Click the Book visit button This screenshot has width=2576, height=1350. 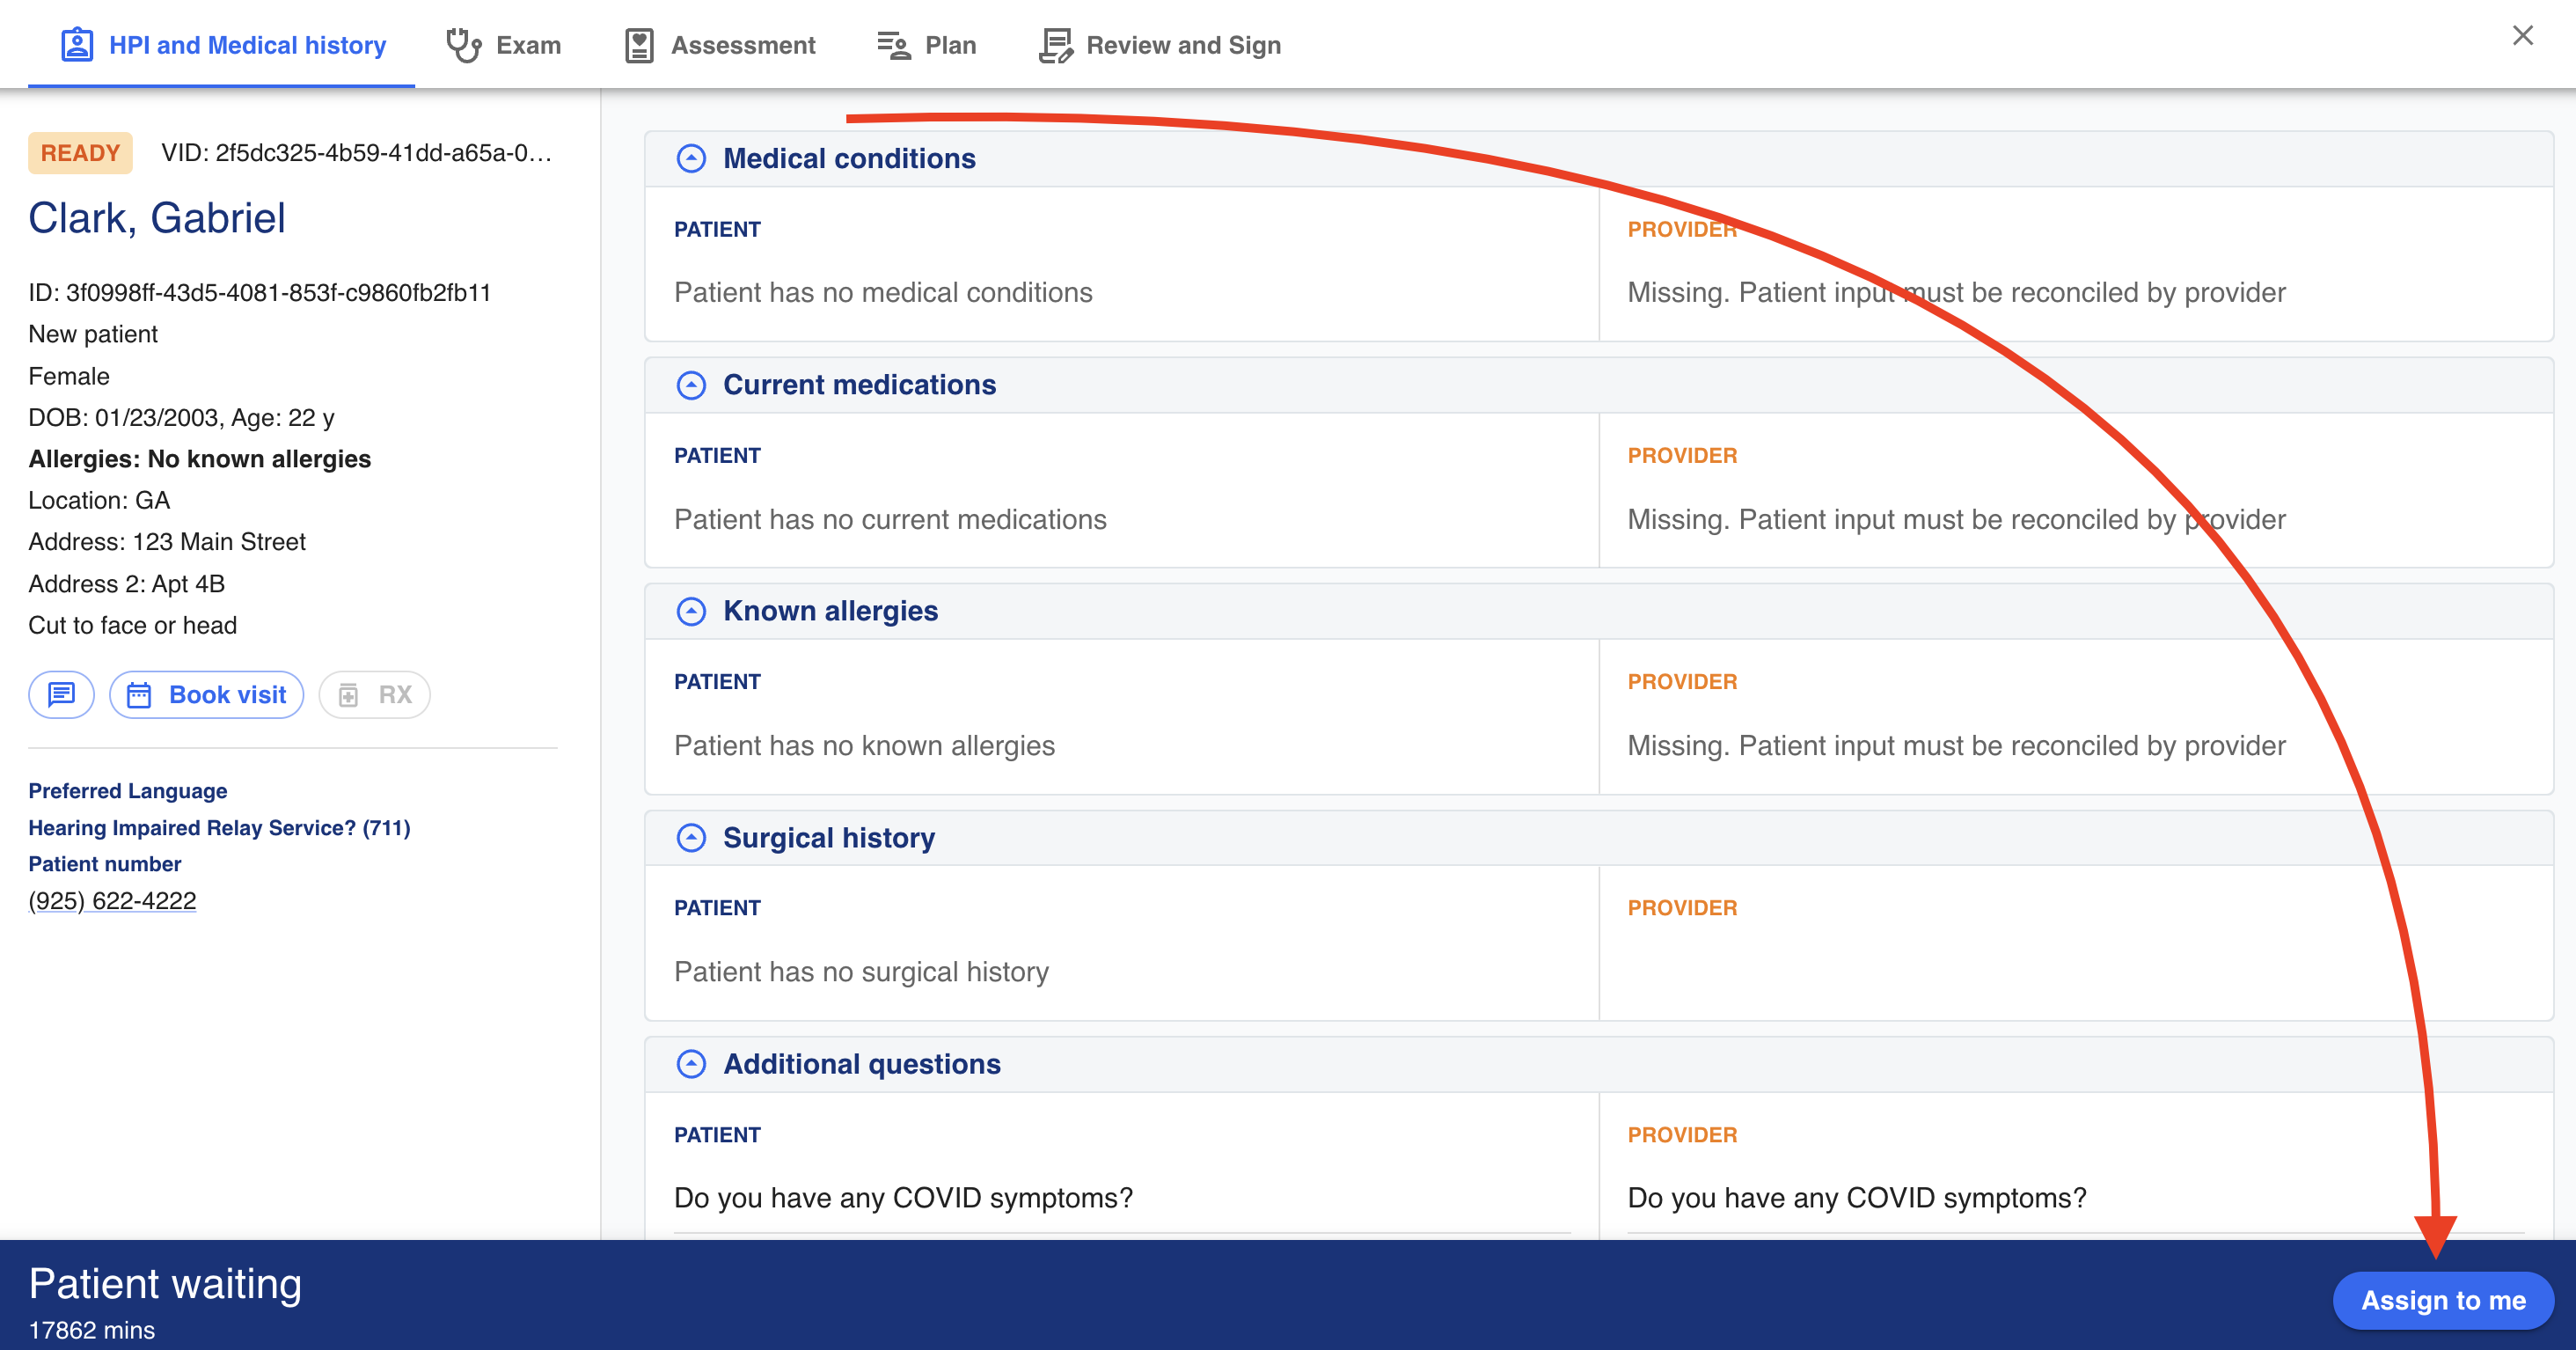(204, 693)
